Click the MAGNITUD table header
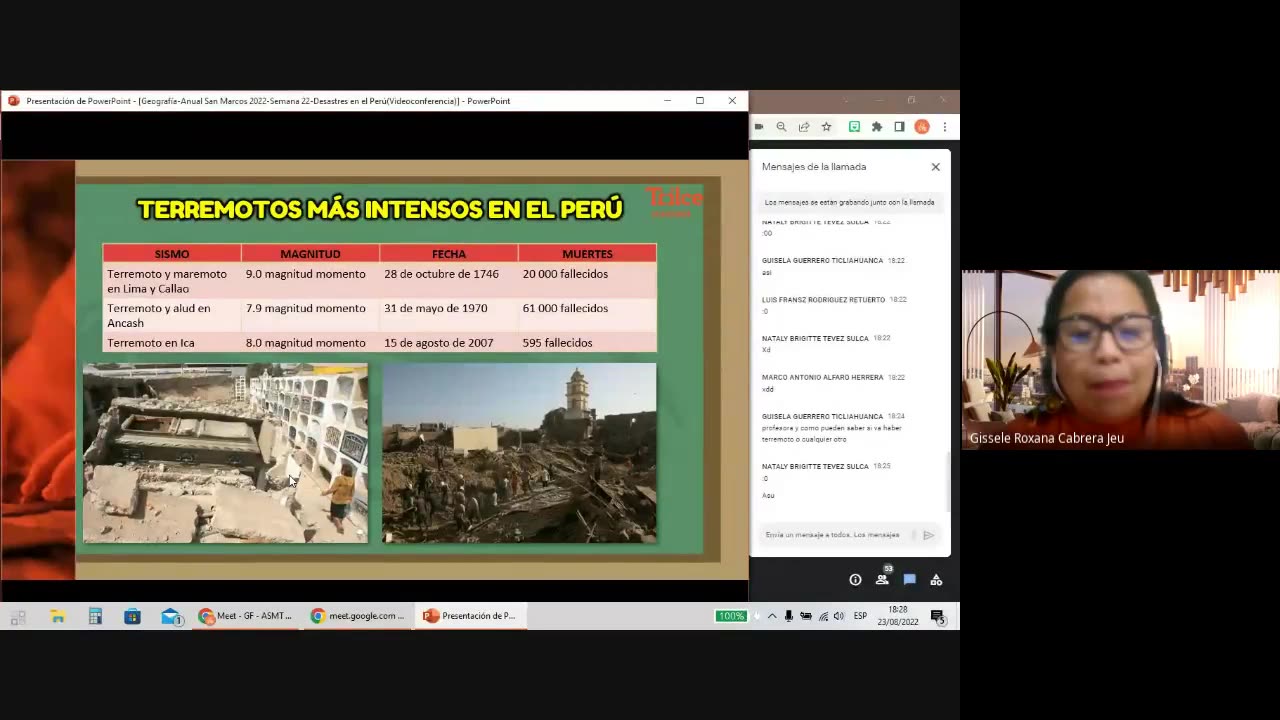 (310, 254)
